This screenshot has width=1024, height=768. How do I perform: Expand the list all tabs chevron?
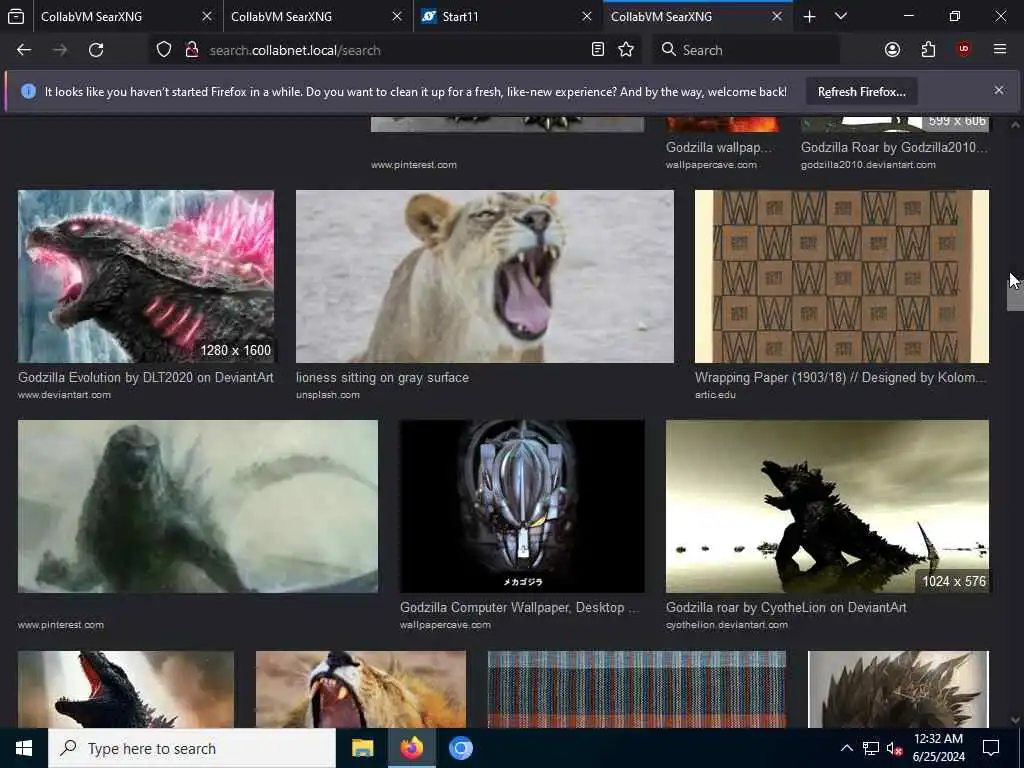[x=840, y=16]
